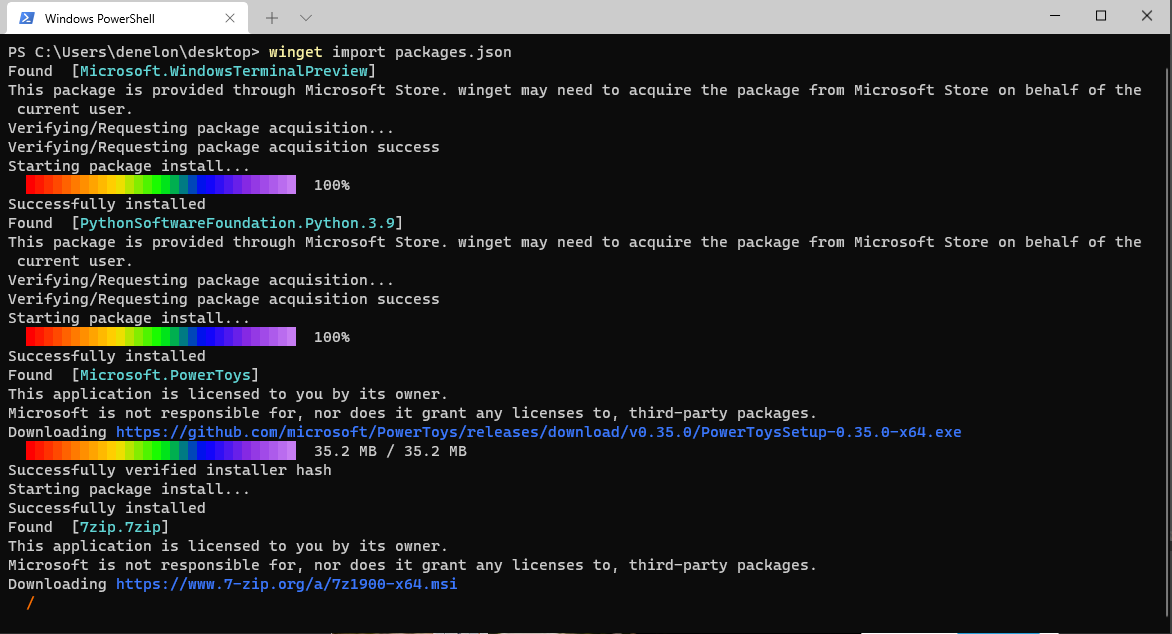The width and height of the screenshot is (1172, 634).
Task: Expand the tab profile selector arrow
Action: coord(305,17)
